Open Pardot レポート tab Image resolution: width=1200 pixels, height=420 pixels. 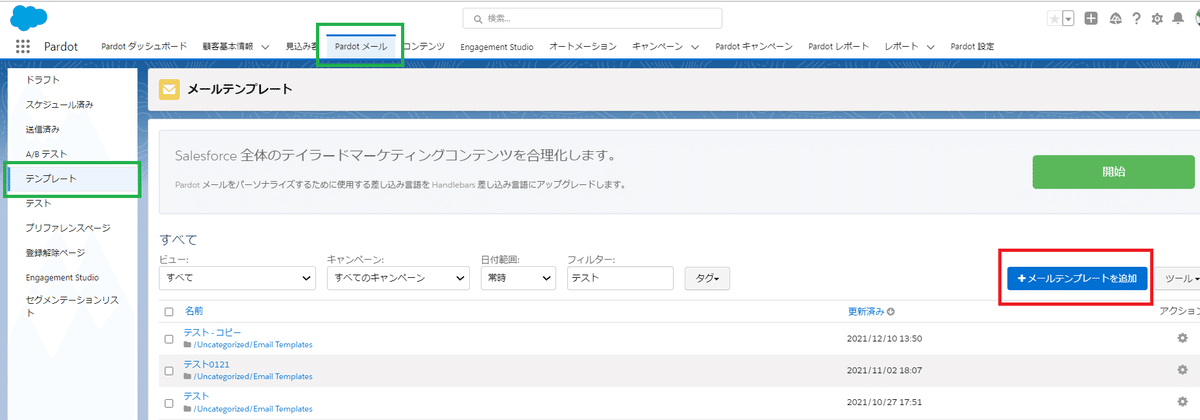[839, 46]
